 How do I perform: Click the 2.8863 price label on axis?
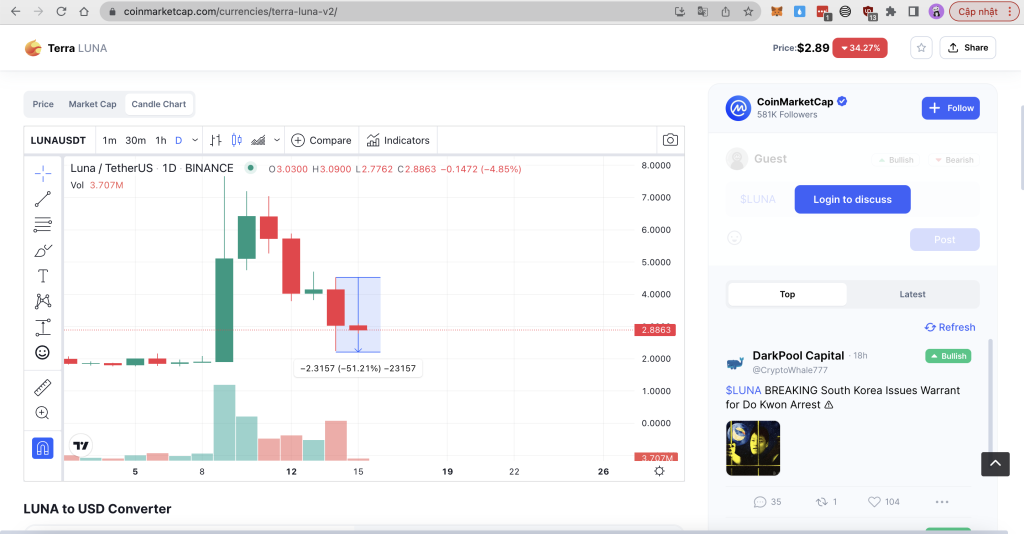pyautogui.click(x=655, y=330)
